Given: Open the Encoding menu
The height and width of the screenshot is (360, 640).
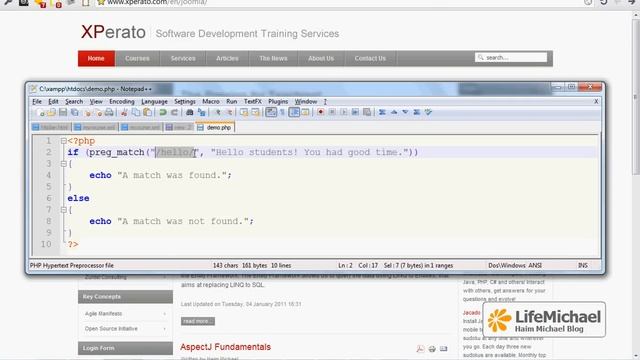Looking at the screenshot, I should pyautogui.click(x=122, y=102).
